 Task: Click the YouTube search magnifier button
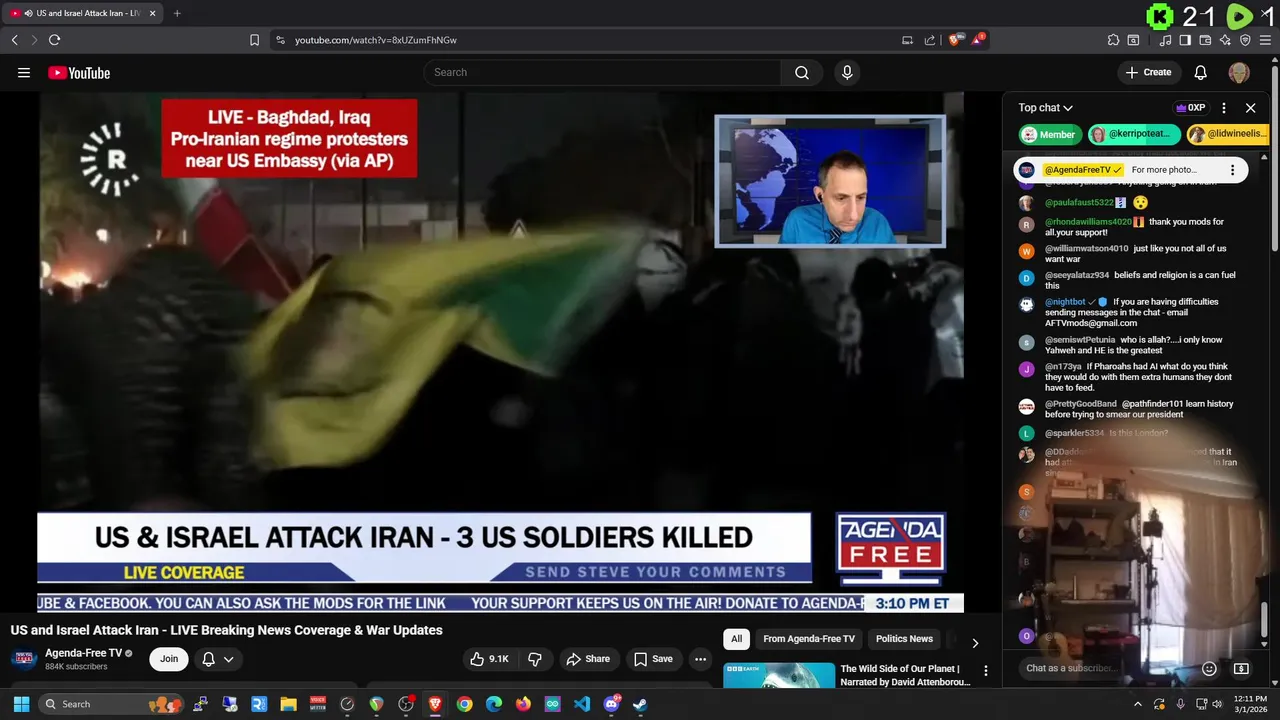pos(802,72)
